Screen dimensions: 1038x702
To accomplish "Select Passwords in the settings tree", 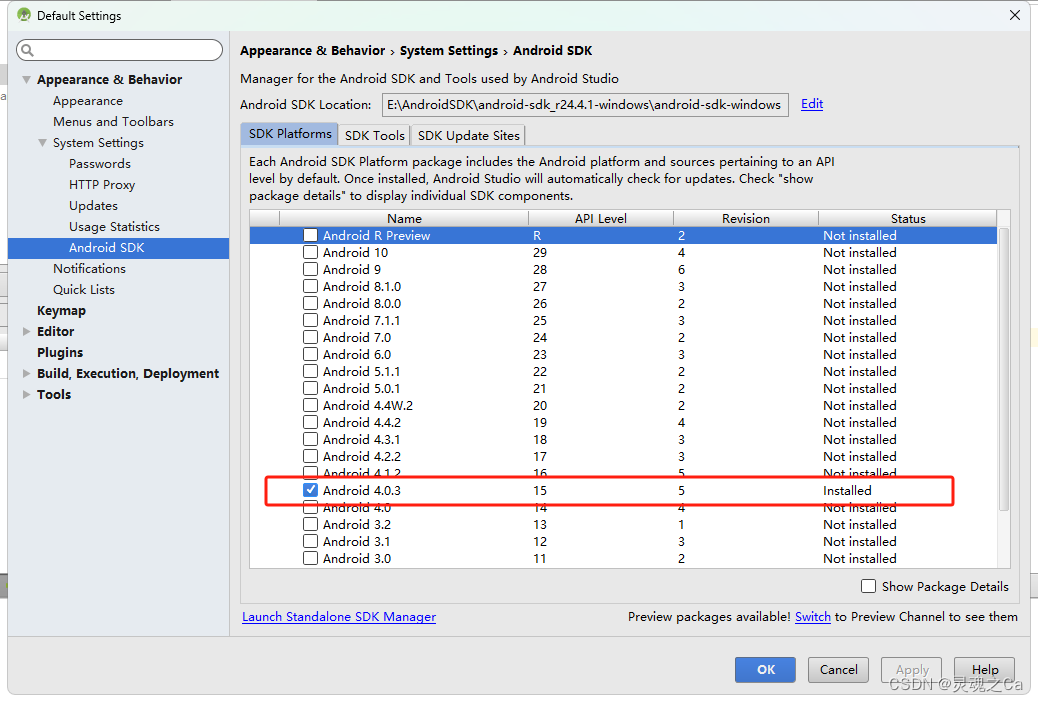I will 100,164.
